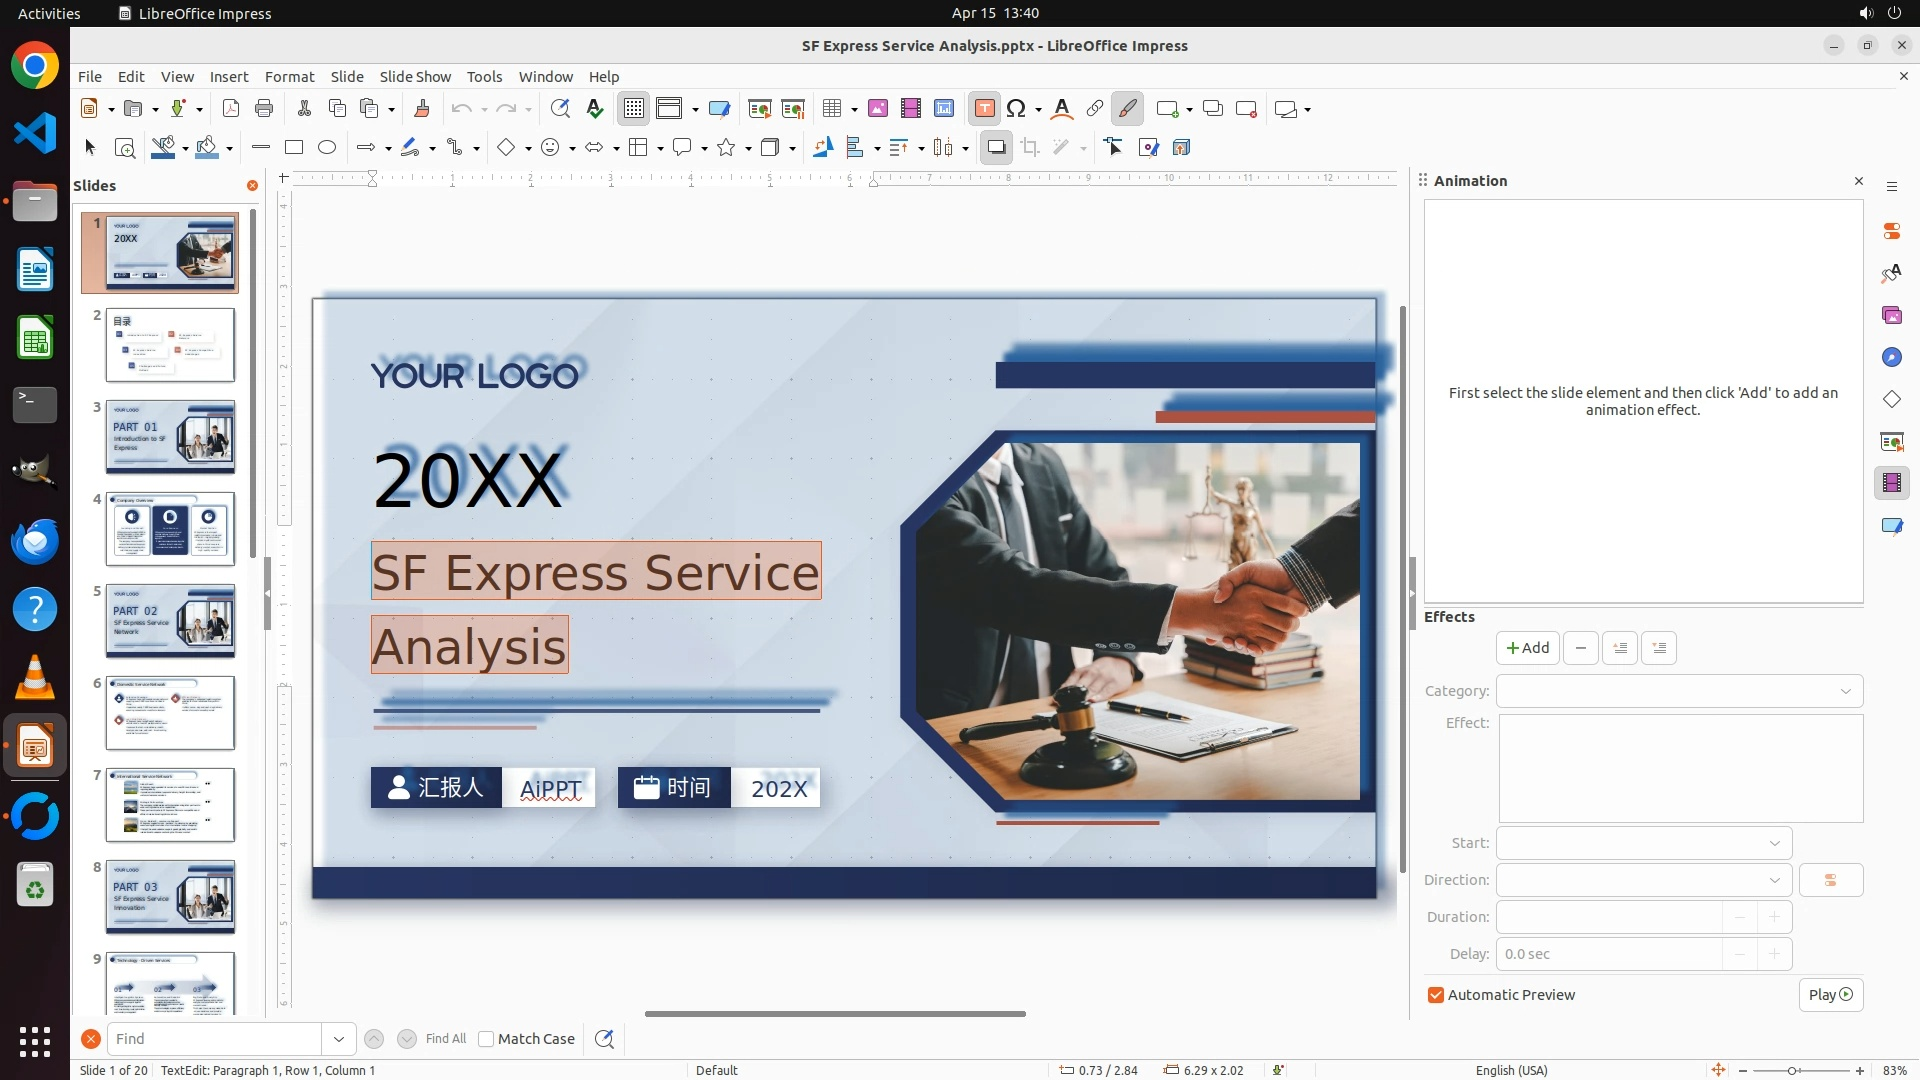The width and height of the screenshot is (1920, 1080).
Task: Open the Slide Show menu
Action: click(x=415, y=77)
